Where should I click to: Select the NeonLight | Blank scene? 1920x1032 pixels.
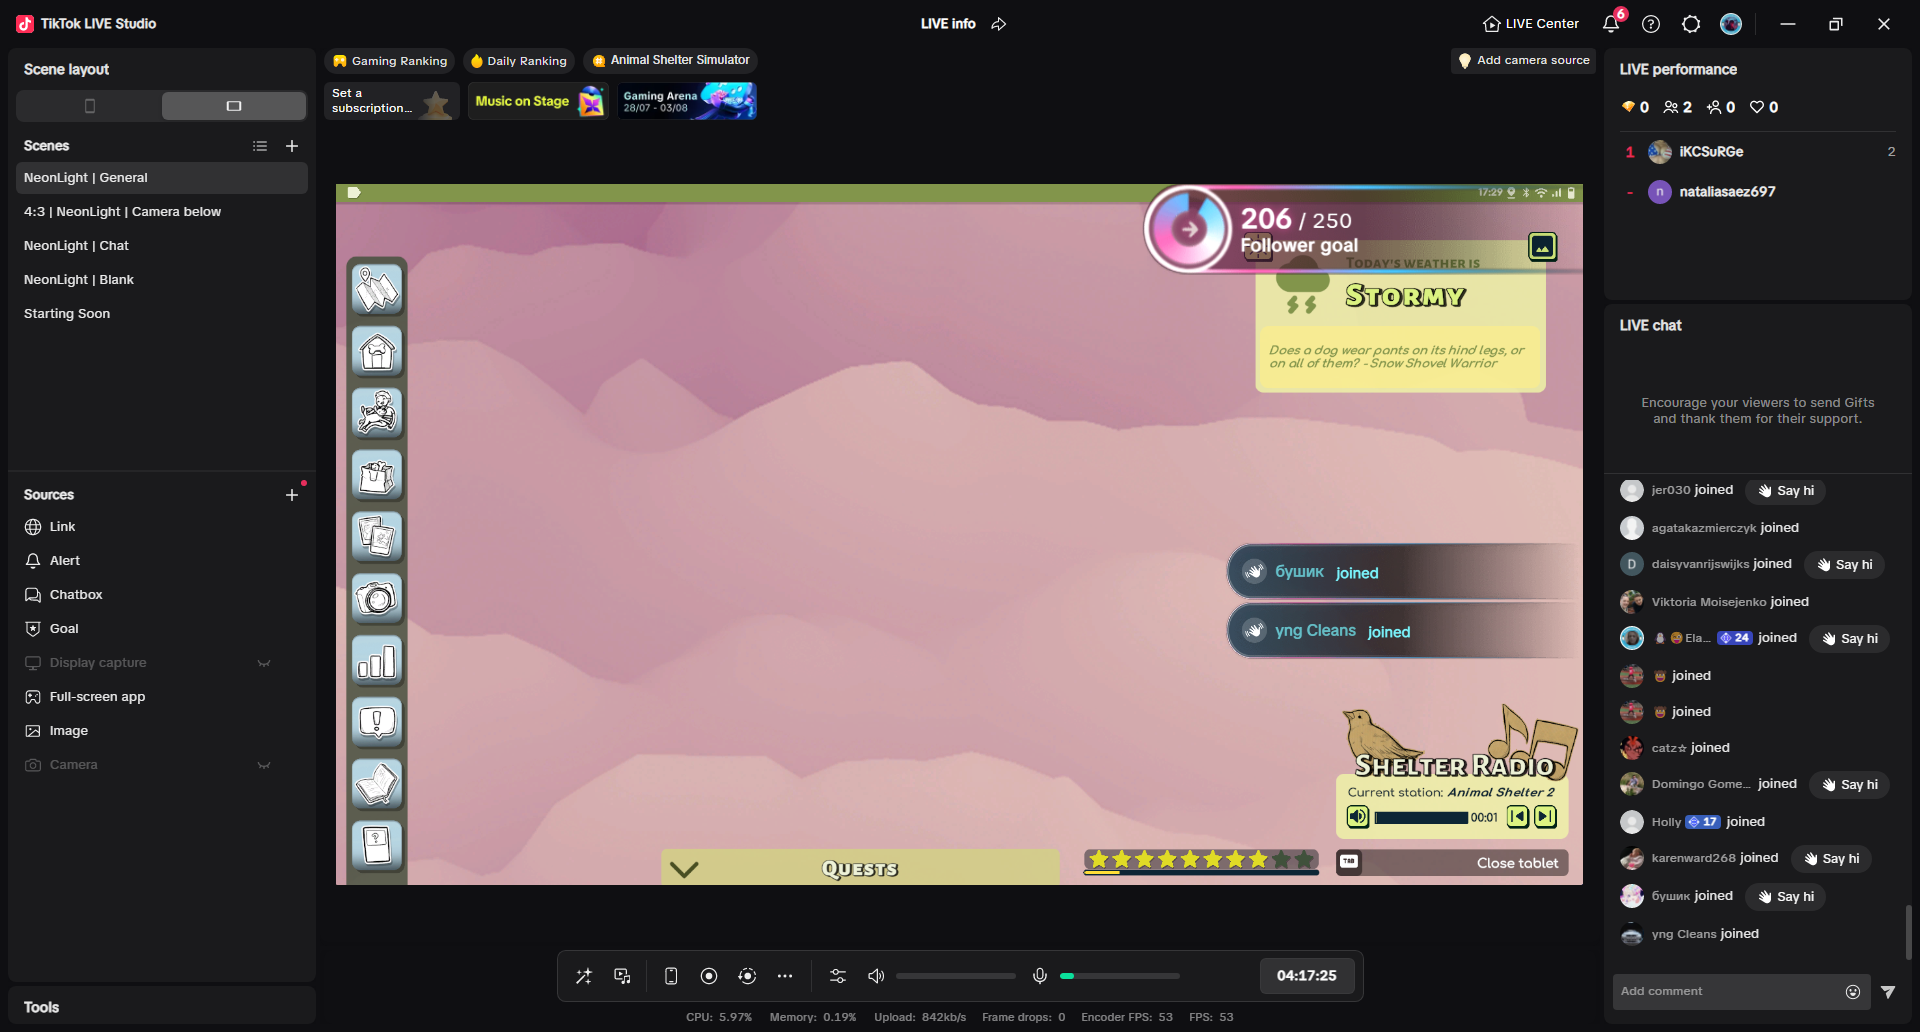point(162,280)
